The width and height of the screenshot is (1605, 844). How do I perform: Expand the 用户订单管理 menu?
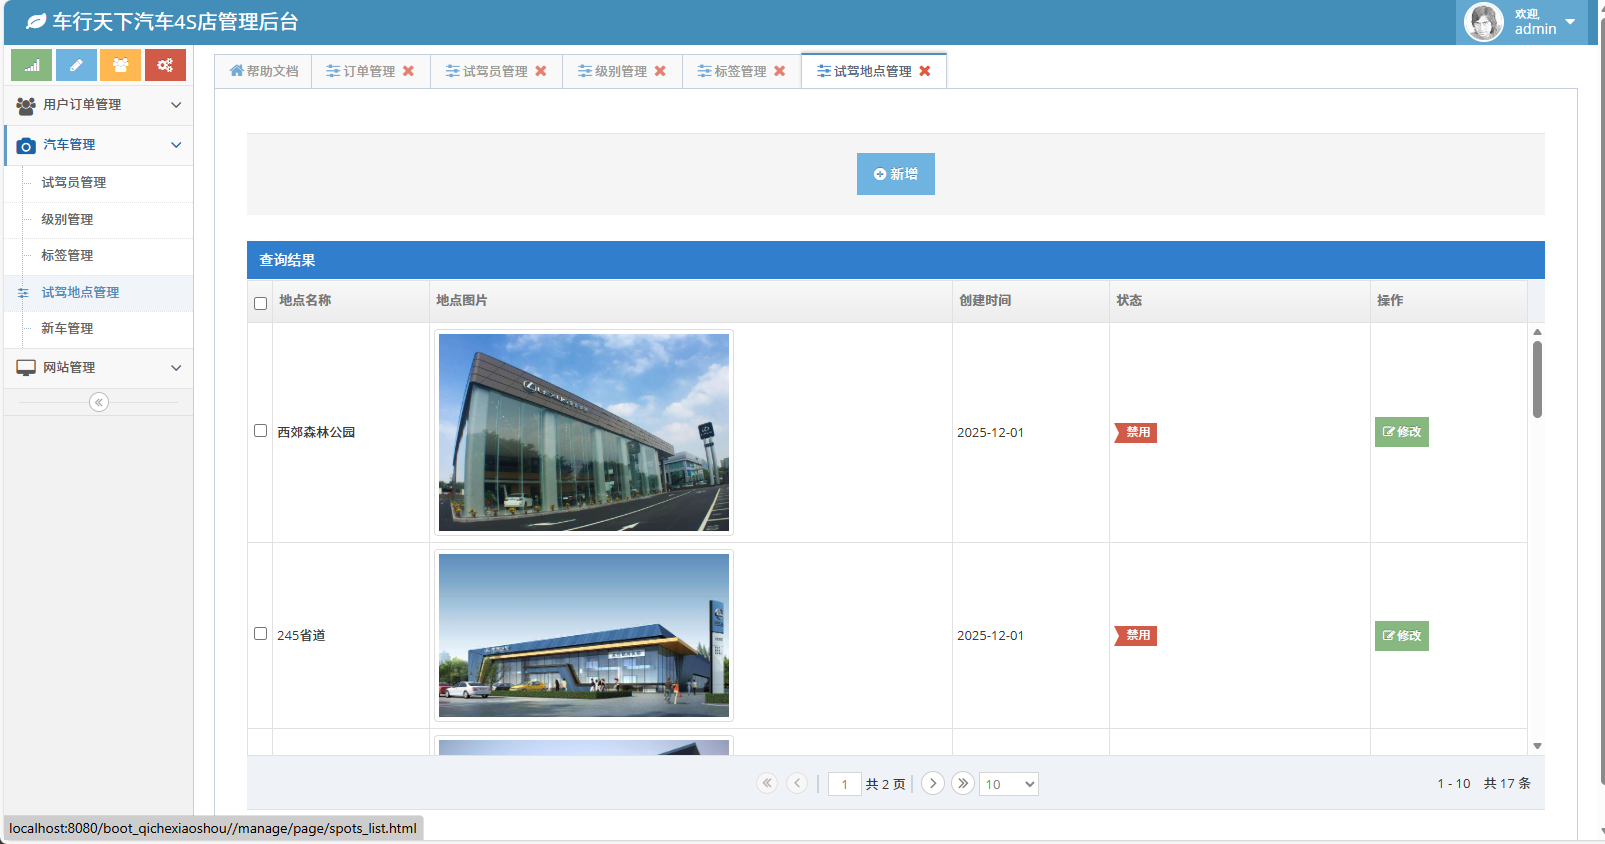tap(98, 105)
